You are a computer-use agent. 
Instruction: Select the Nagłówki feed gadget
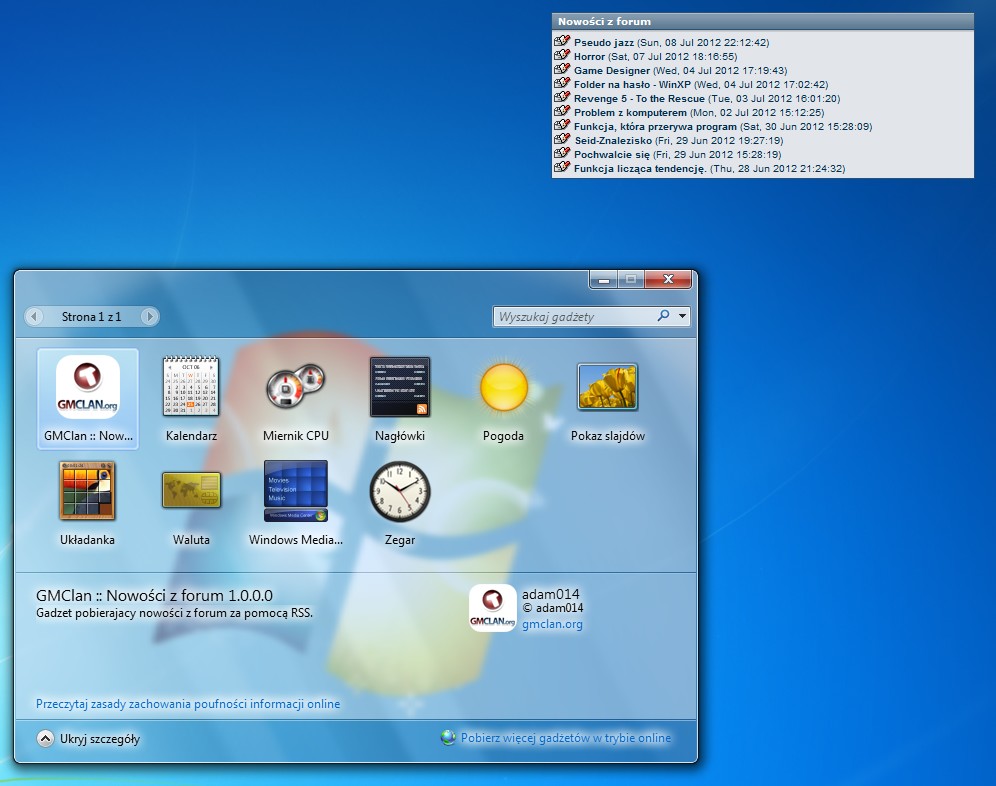click(400, 387)
